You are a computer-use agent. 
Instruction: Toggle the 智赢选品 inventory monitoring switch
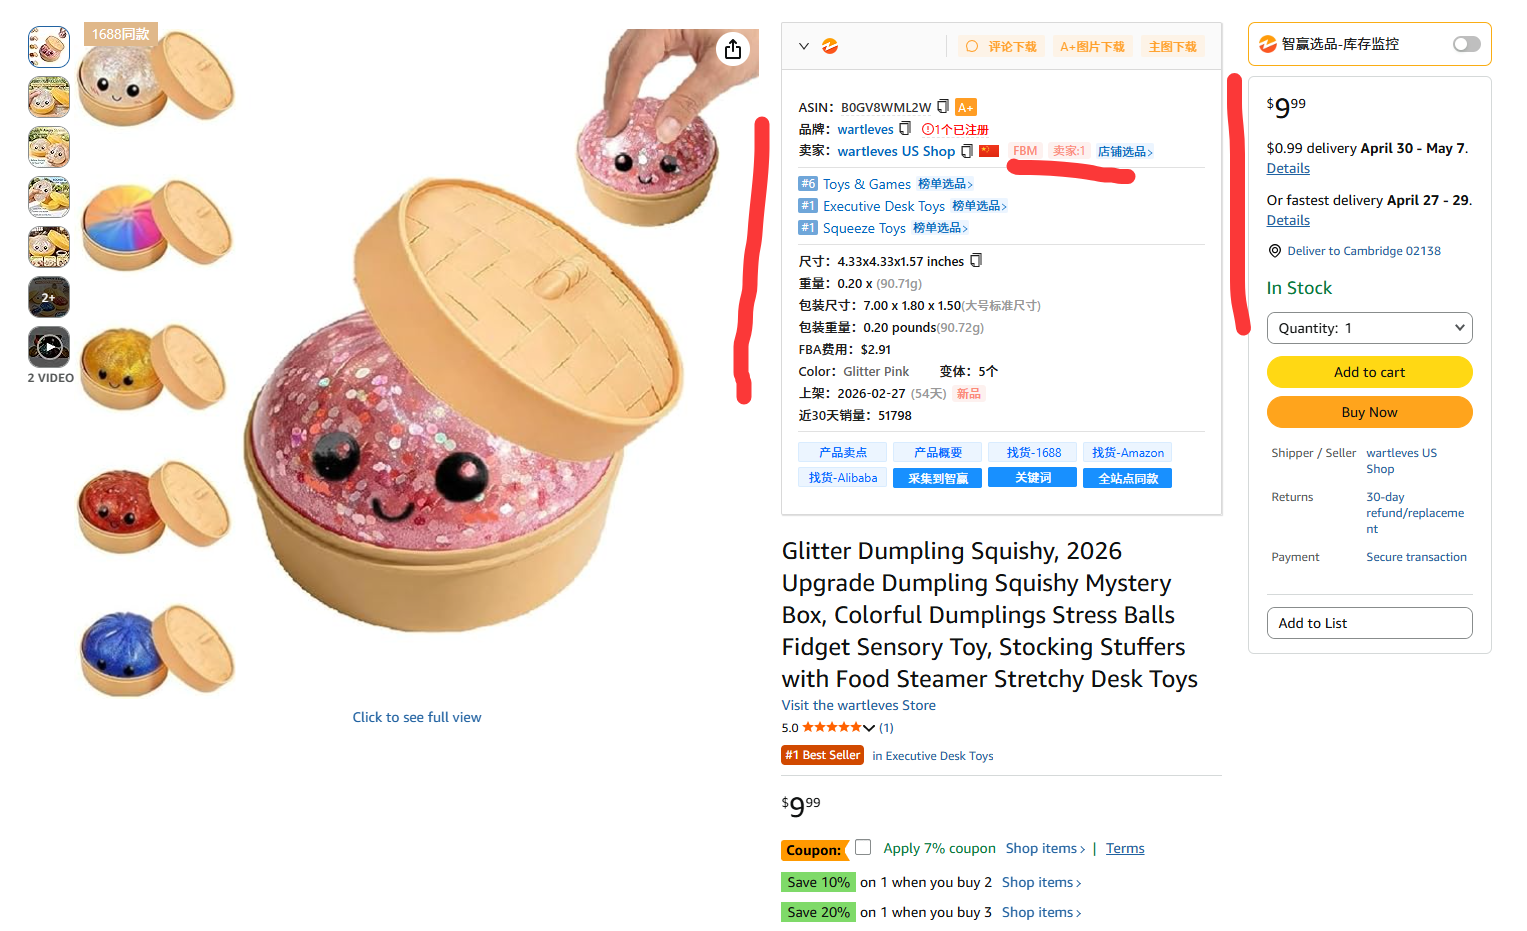coord(1466,44)
